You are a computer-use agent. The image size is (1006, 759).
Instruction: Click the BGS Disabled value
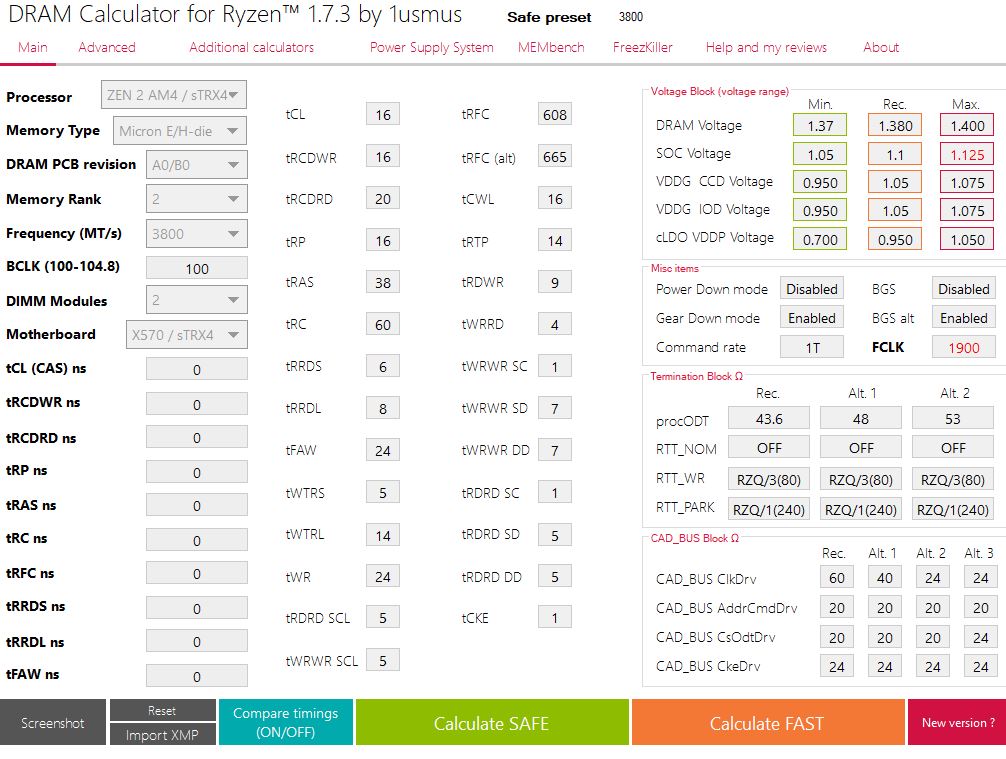964,289
